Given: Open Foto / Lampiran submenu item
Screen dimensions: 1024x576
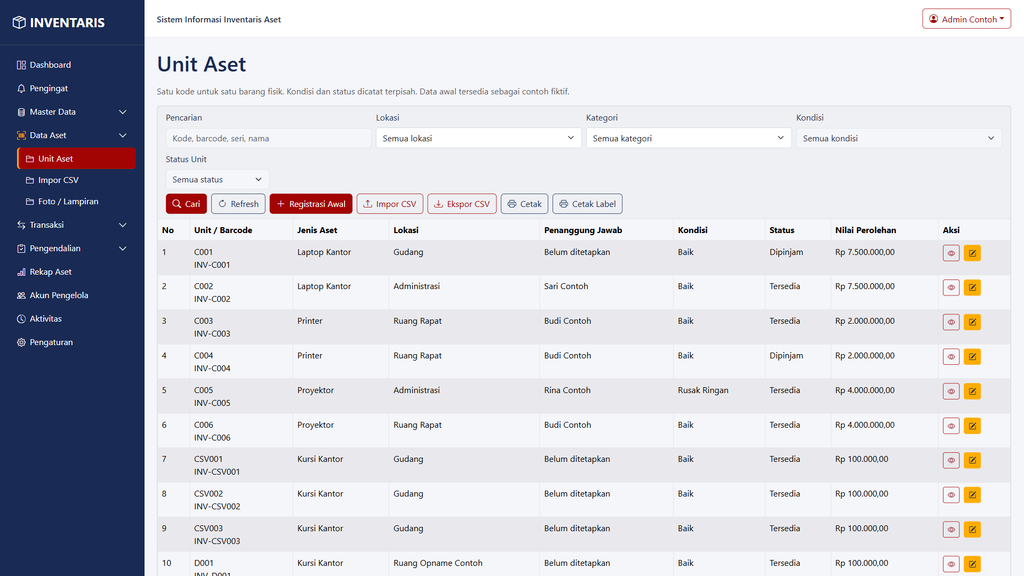Looking at the screenshot, I should (x=76, y=202).
